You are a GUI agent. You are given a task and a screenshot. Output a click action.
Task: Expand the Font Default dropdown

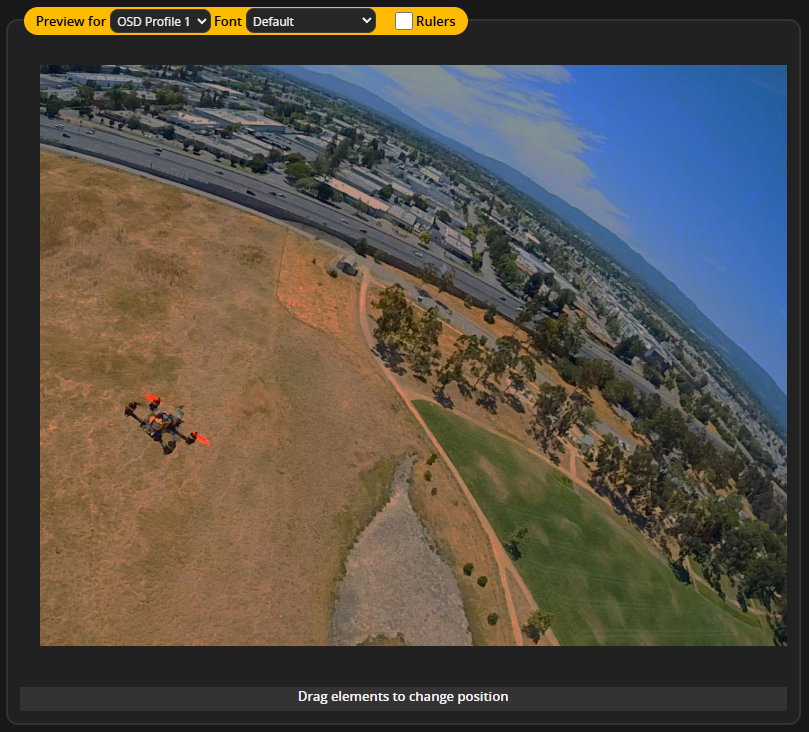[x=310, y=21]
